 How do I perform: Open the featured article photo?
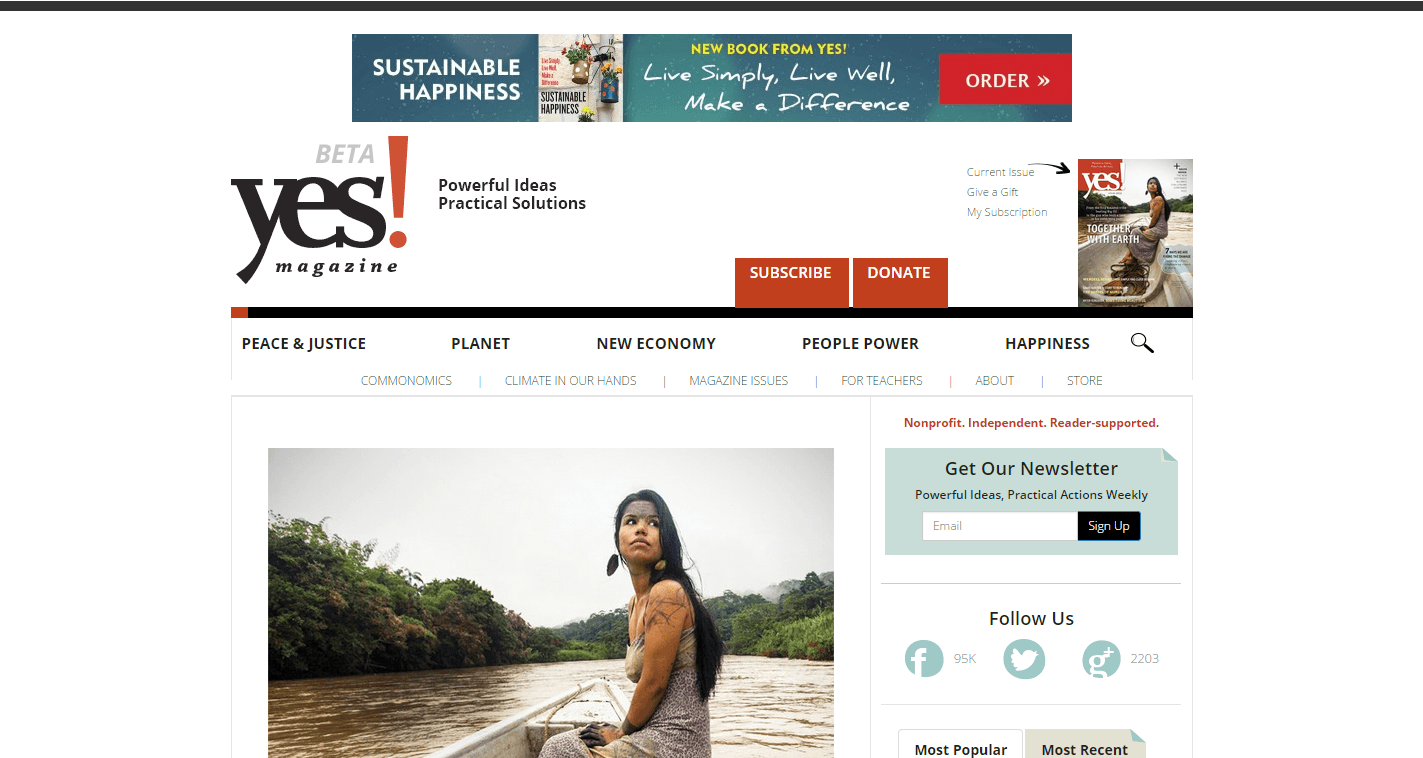551,603
